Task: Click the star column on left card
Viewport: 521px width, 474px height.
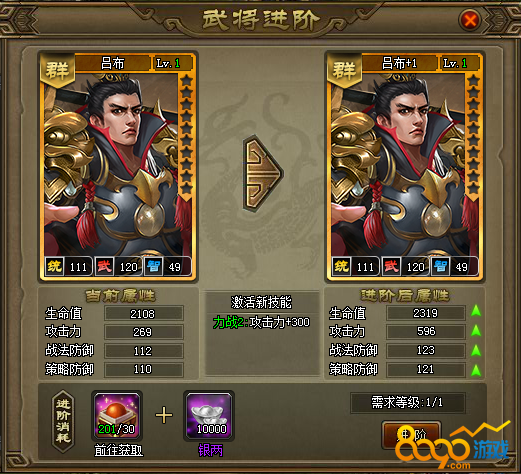Action: (x=186, y=135)
